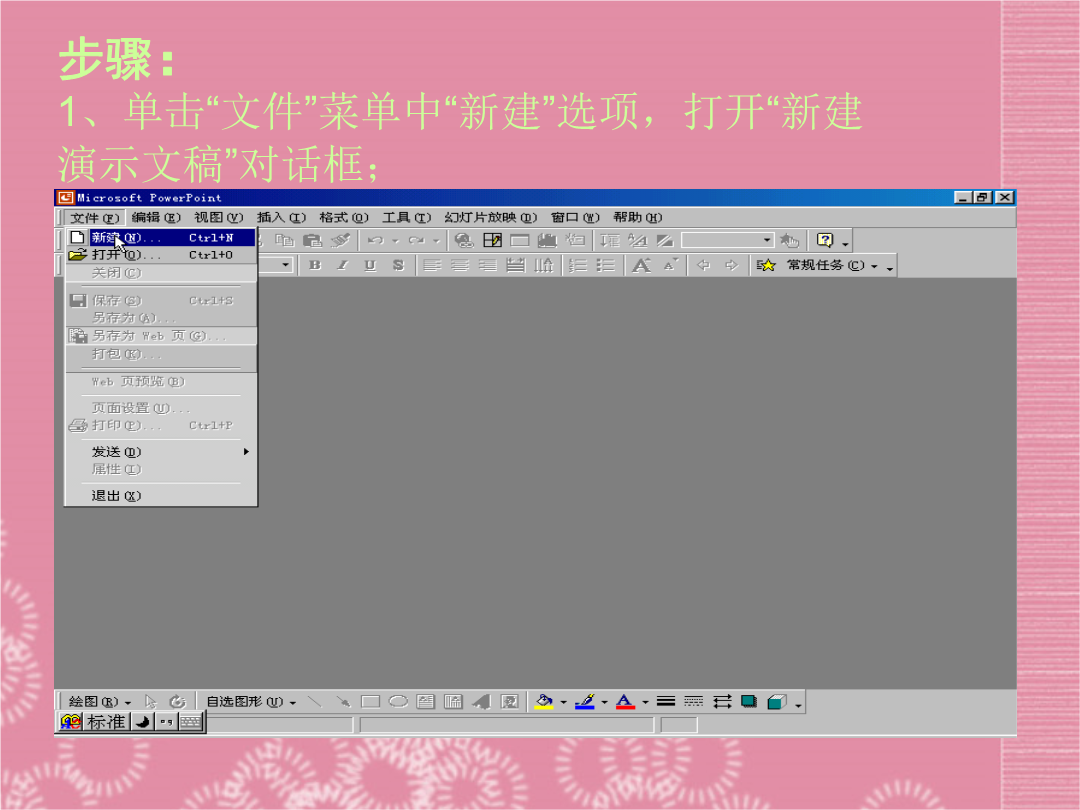Screen dimensions: 1080x810
Task: Click the Undo arrow icon
Action: click(x=375, y=240)
